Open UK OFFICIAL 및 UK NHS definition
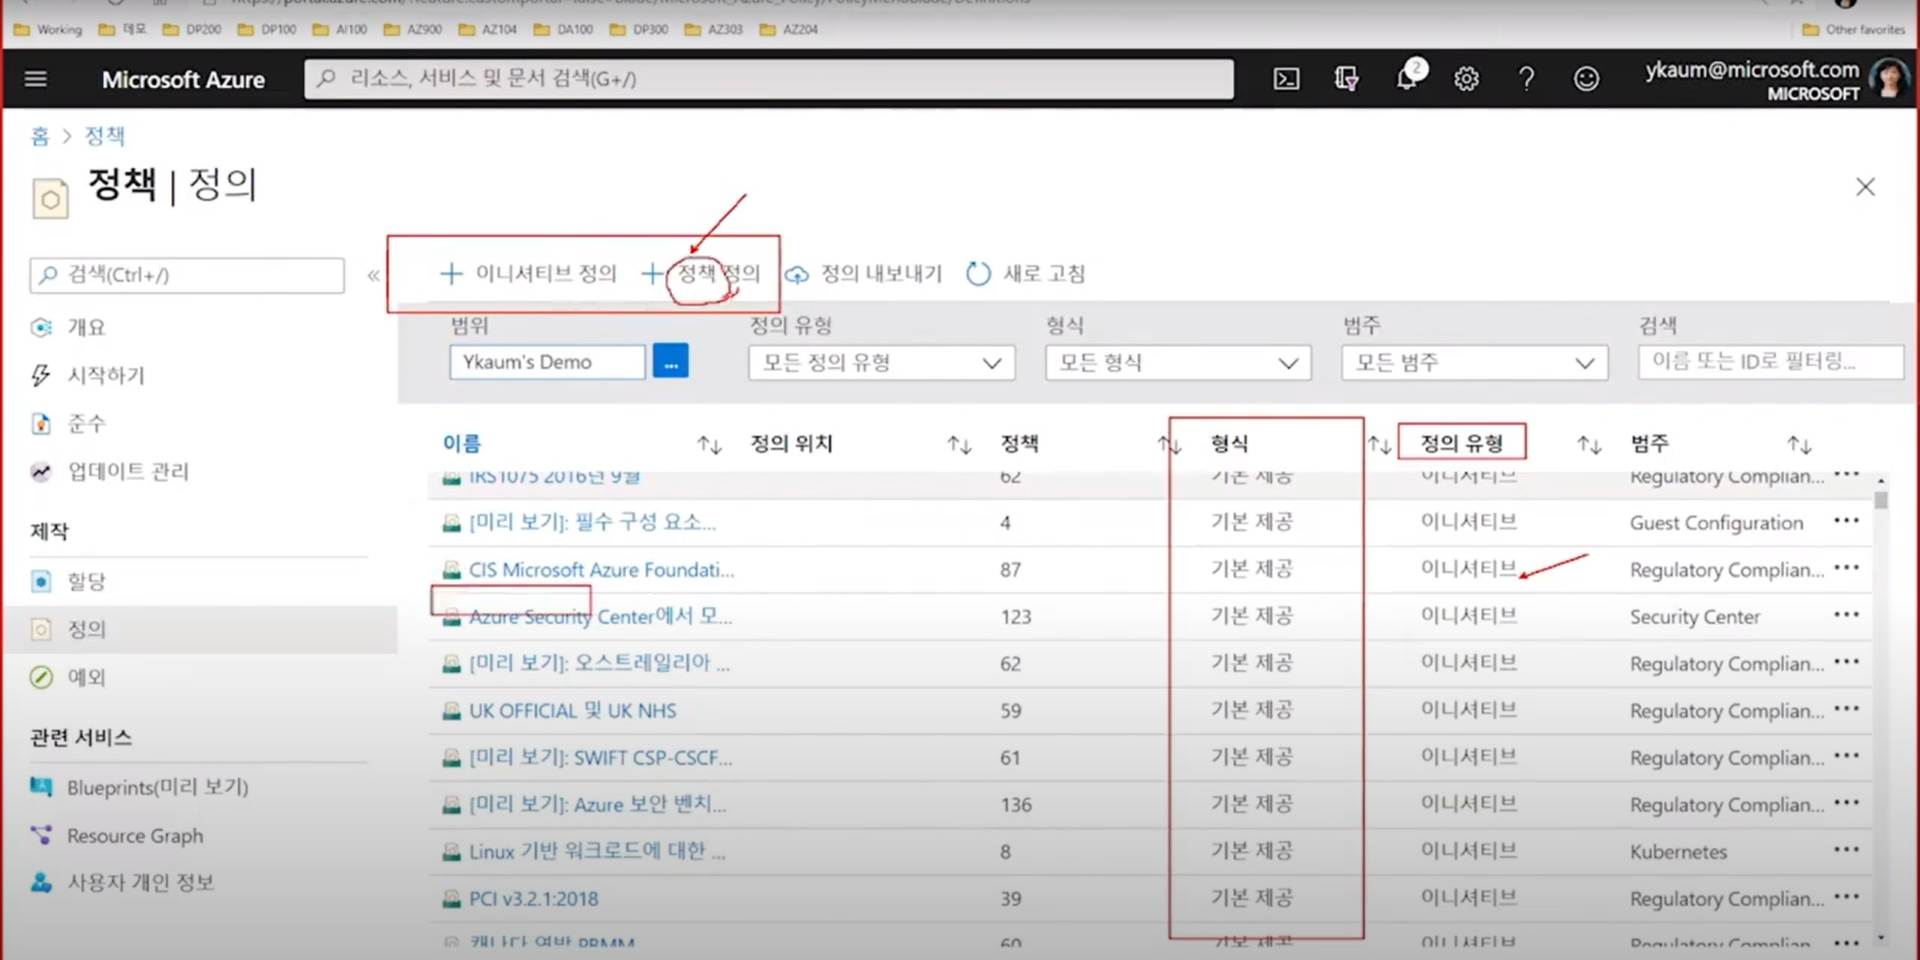Viewport: 1920px width, 960px height. pos(572,711)
